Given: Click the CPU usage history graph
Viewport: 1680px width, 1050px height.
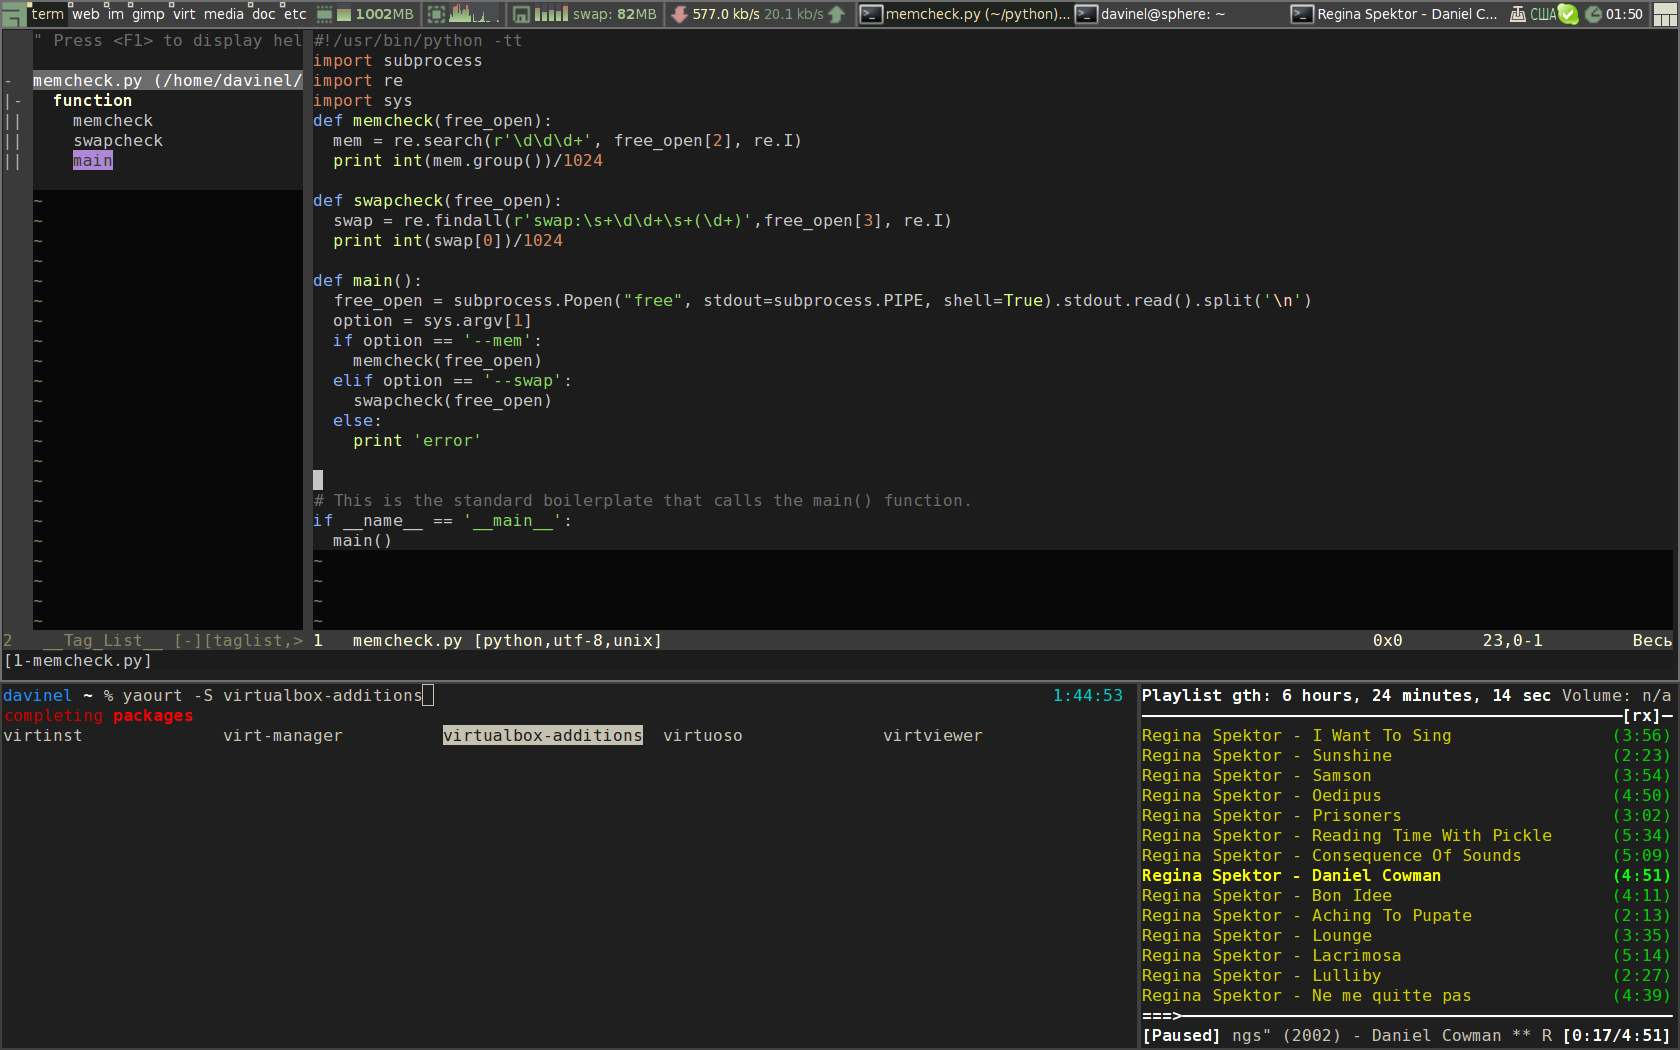Looking at the screenshot, I should click(475, 14).
